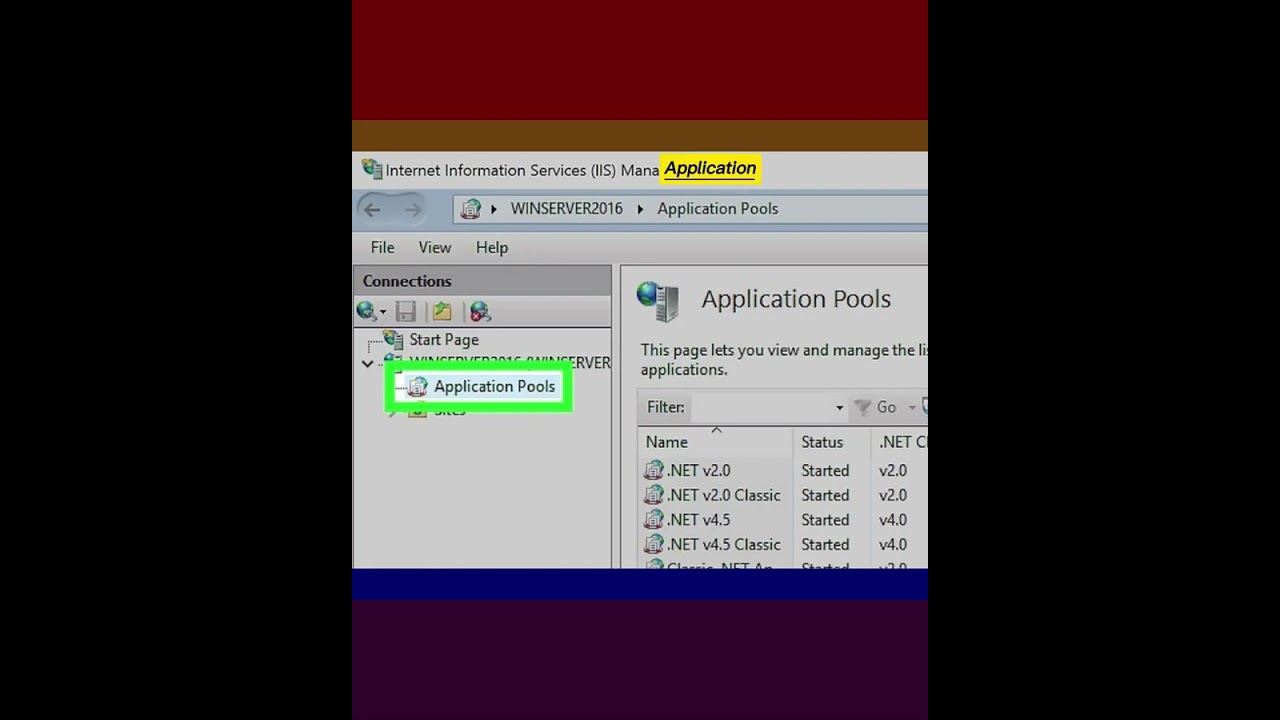Click WINSERVER2016 in the address breadcrumb
This screenshot has height=720, width=1280.
[566, 209]
